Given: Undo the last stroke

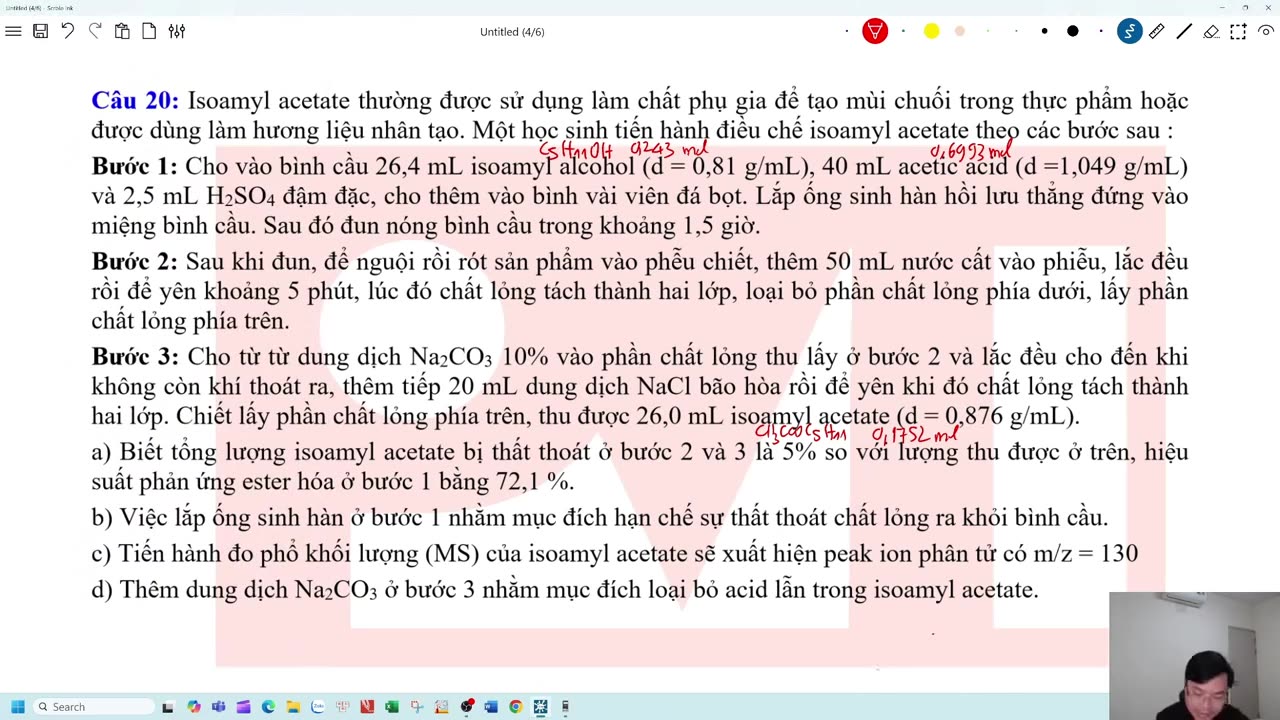Looking at the screenshot, I should coord(68,31).
